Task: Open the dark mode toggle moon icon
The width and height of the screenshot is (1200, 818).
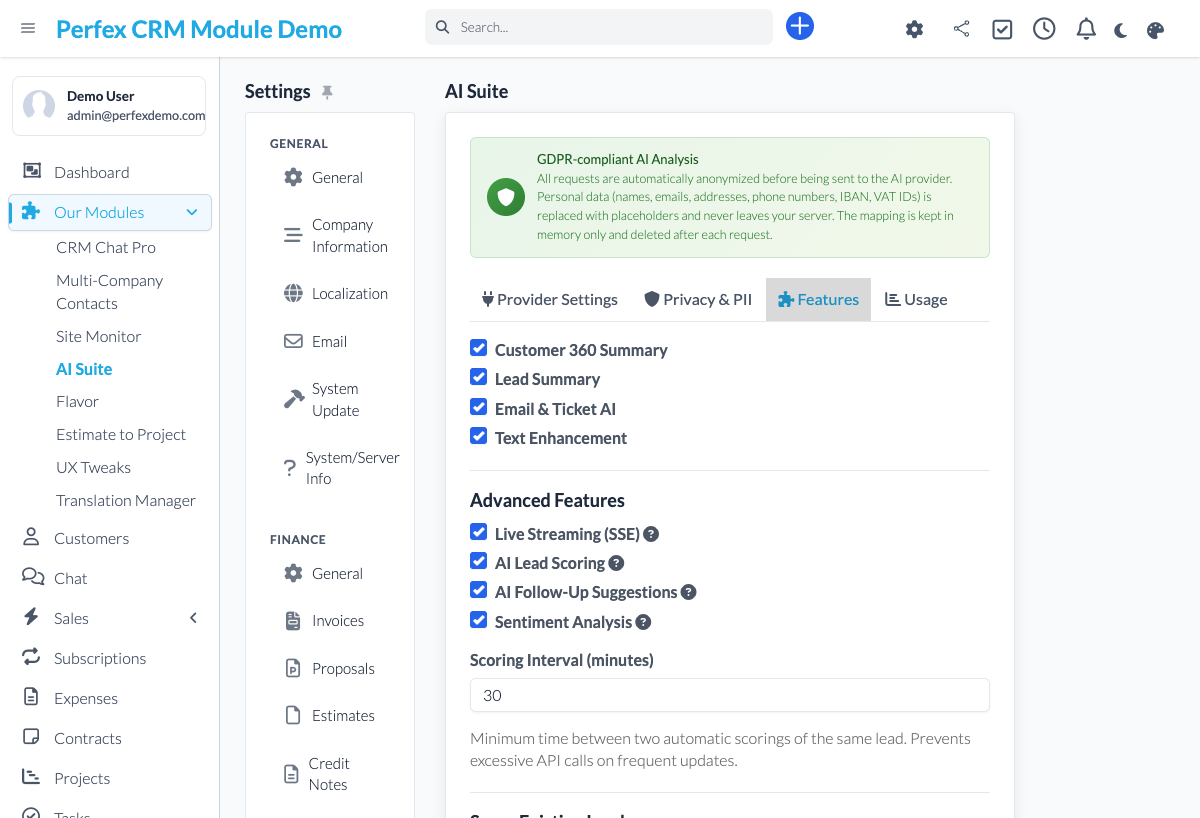Action: click(1120, 29)
